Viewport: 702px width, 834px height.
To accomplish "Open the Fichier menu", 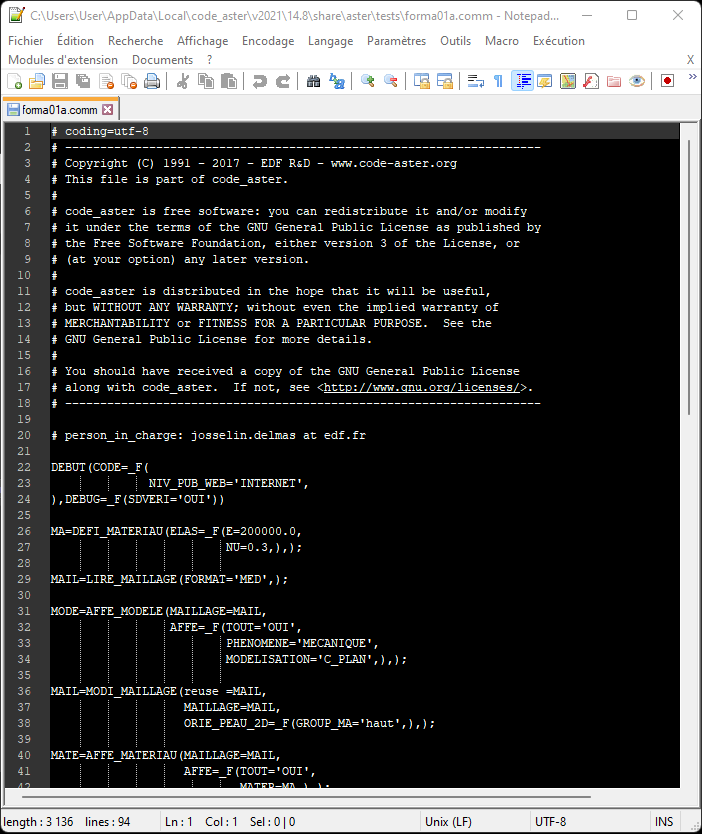I will [x=26, y=41].
